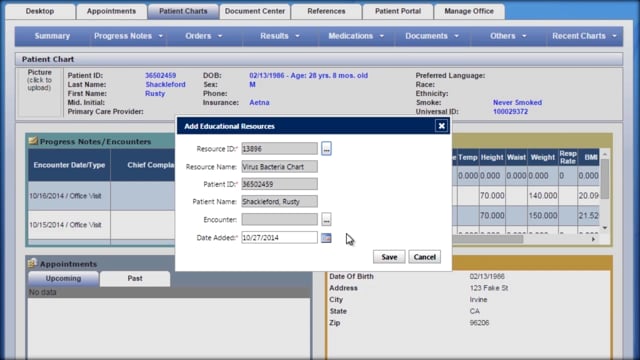Click the Resource Name field
This screenshot has height=360, width=640.
coord(279,167)
